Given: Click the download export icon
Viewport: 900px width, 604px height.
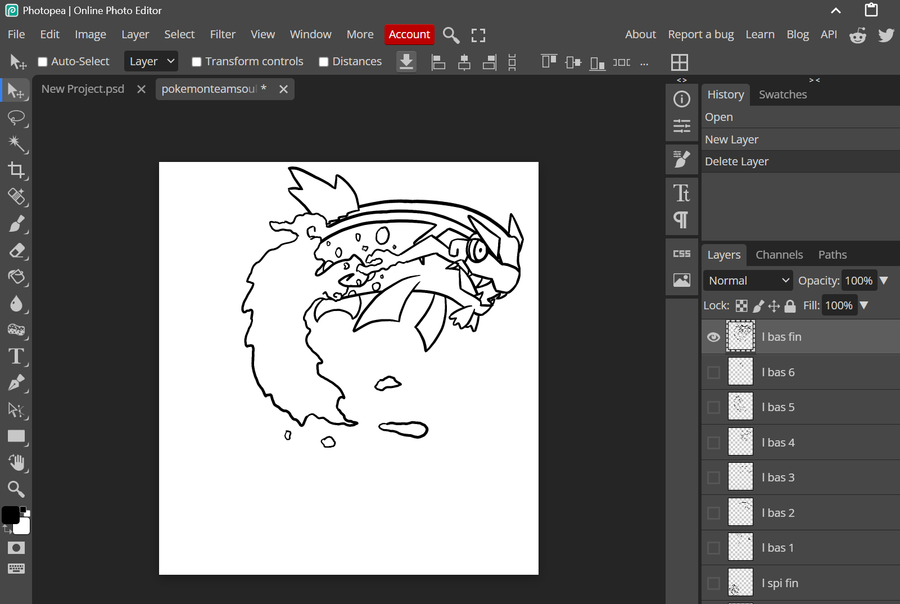Looking at the screenshot, I should tap(406, 61).
